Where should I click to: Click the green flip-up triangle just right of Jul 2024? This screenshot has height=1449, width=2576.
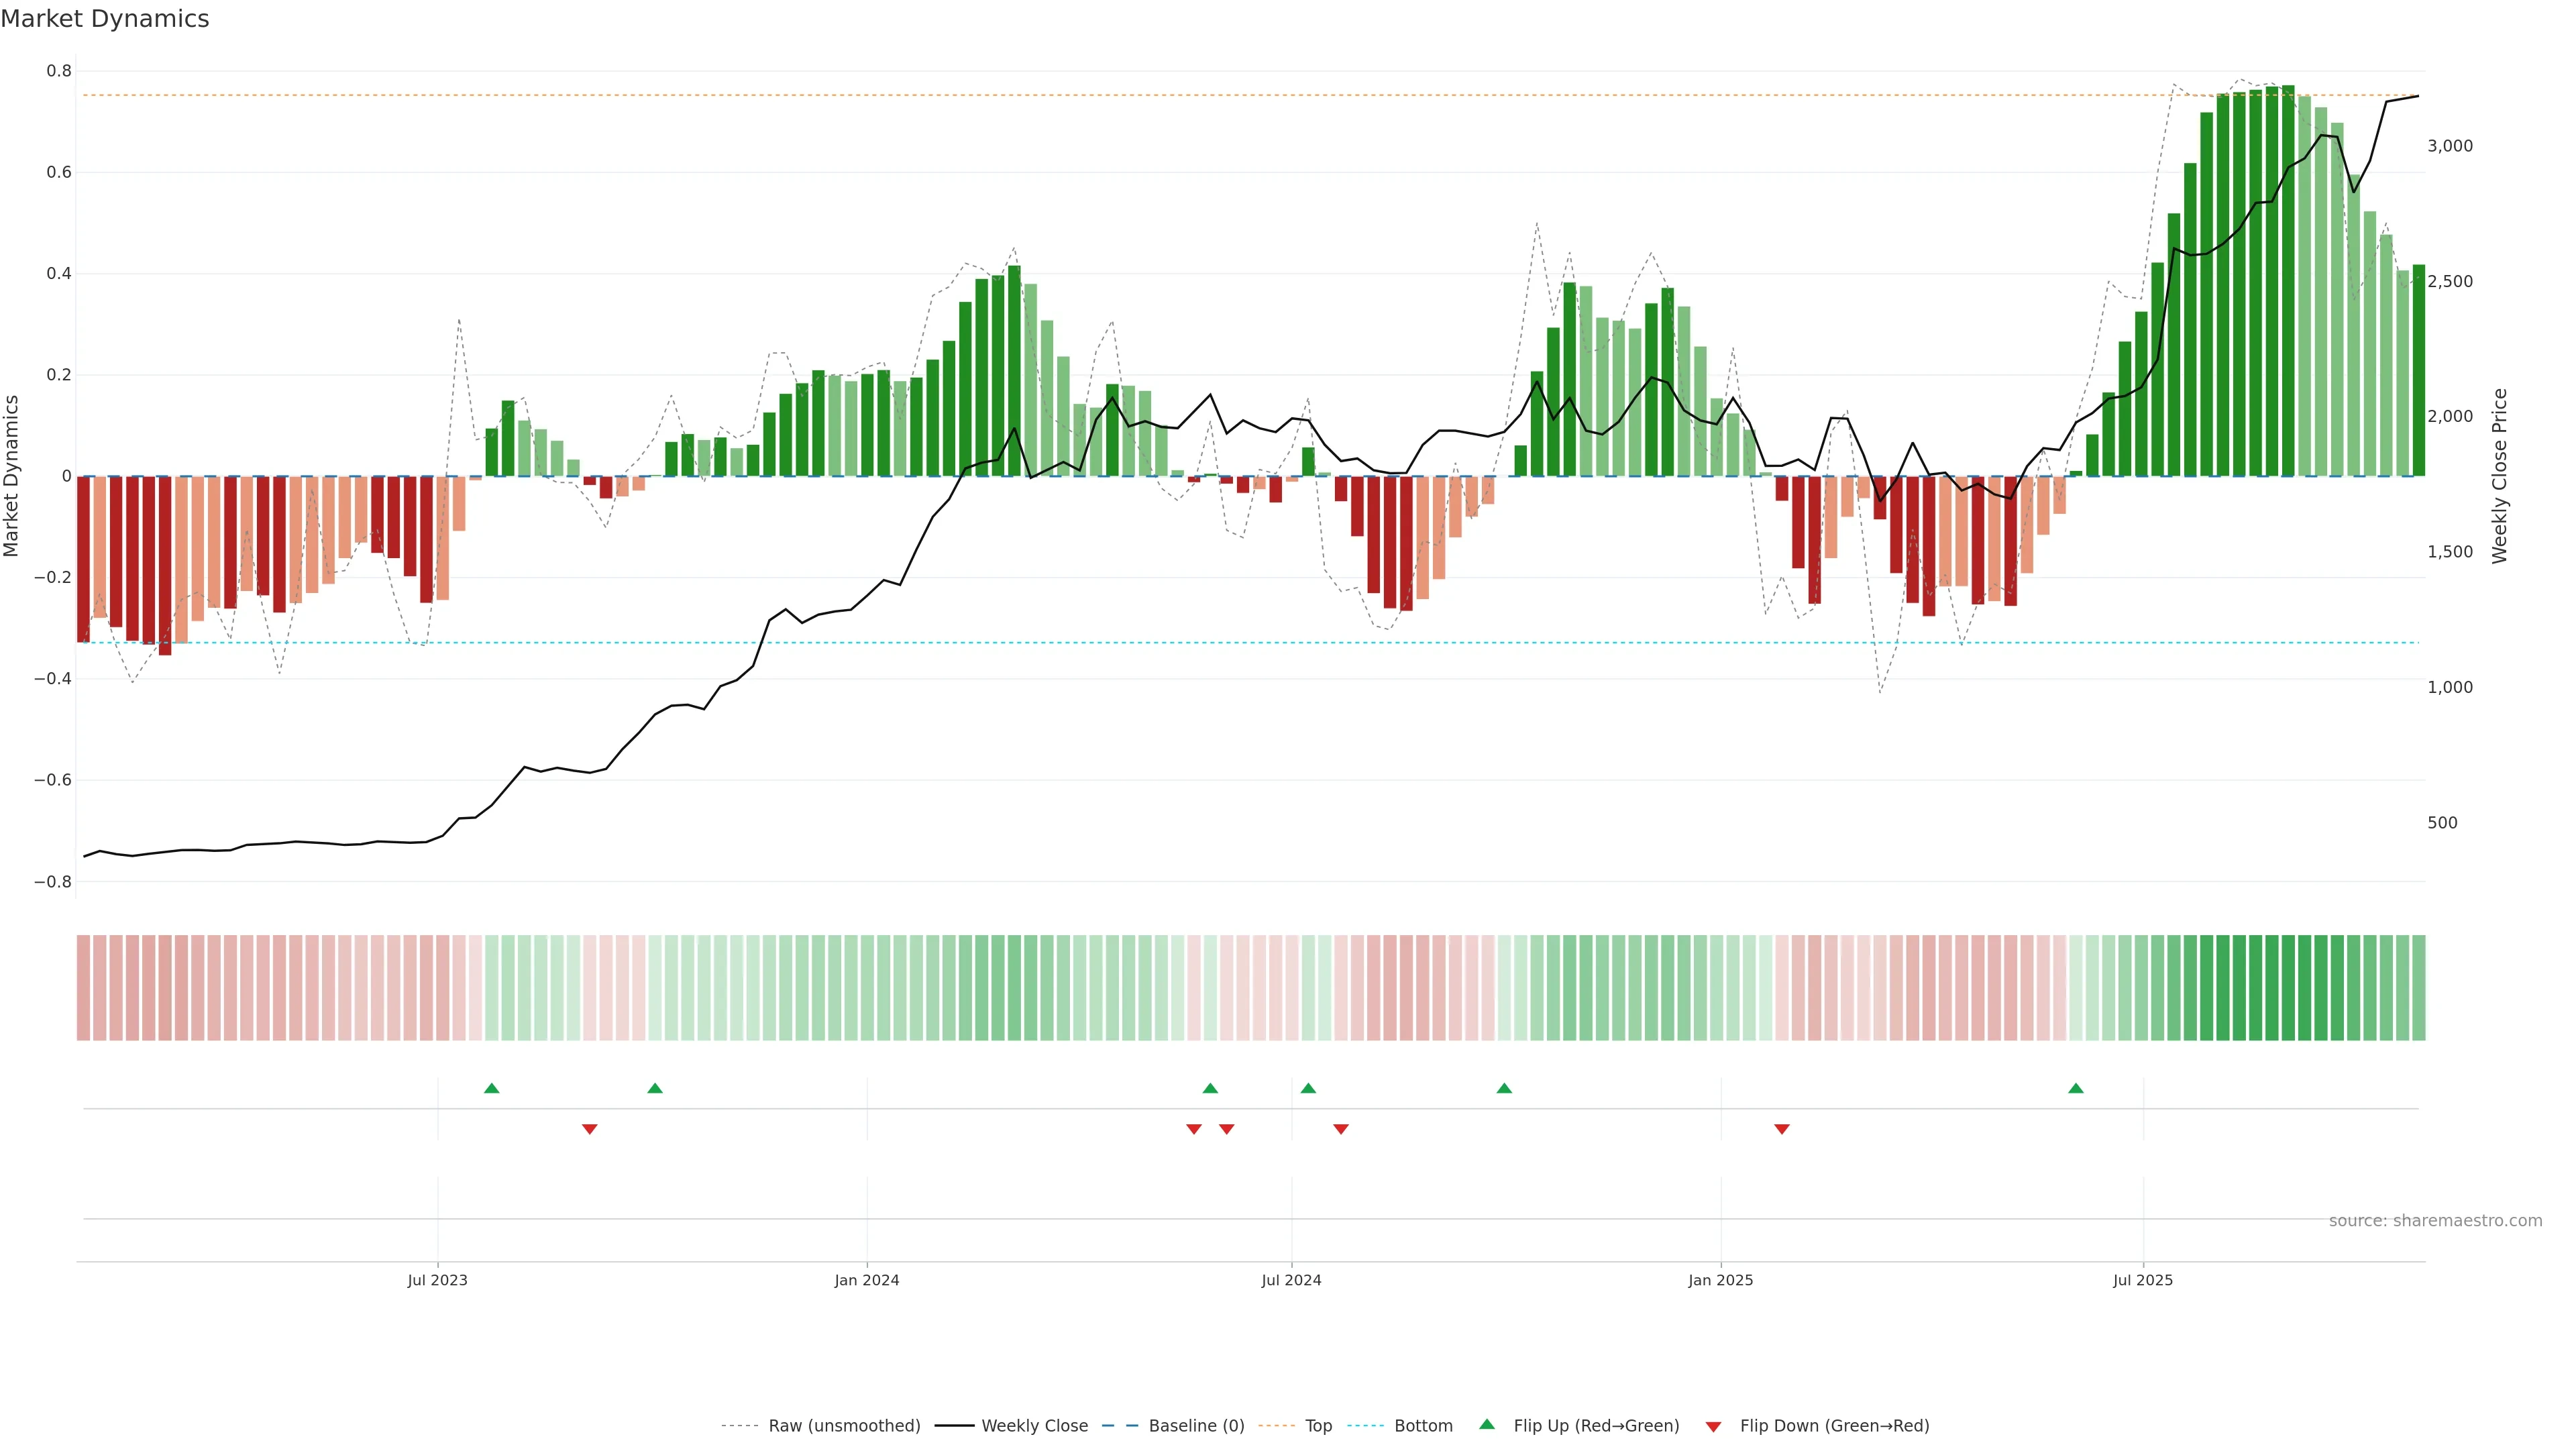[1308, 1088]
